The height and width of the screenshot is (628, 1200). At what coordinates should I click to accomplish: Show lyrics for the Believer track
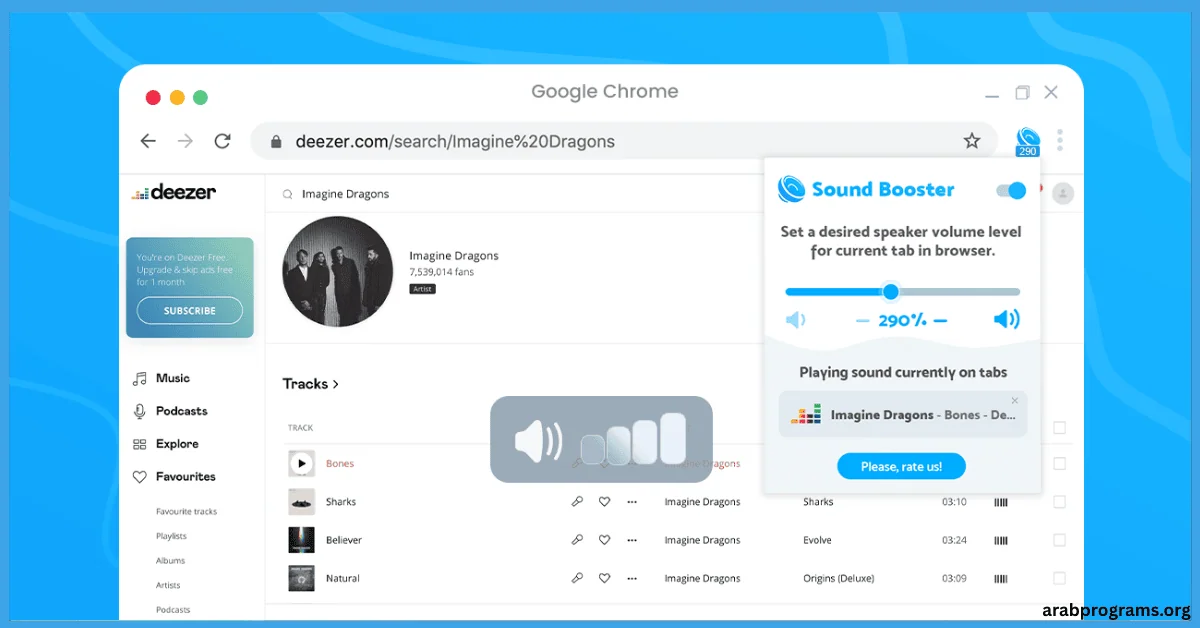(577, 540)
